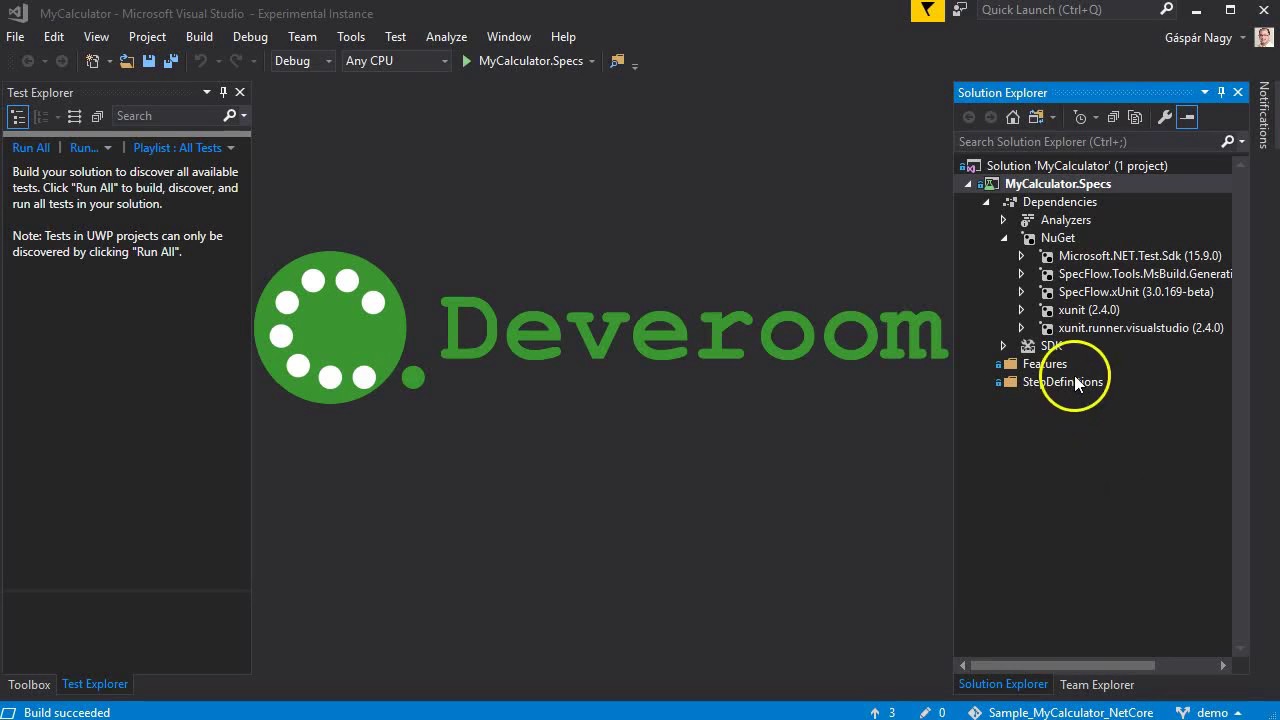Screen dimensions: 1280x720
Task: Click the Redo arrow in toolbar
Action: click(x=237, y=61)
